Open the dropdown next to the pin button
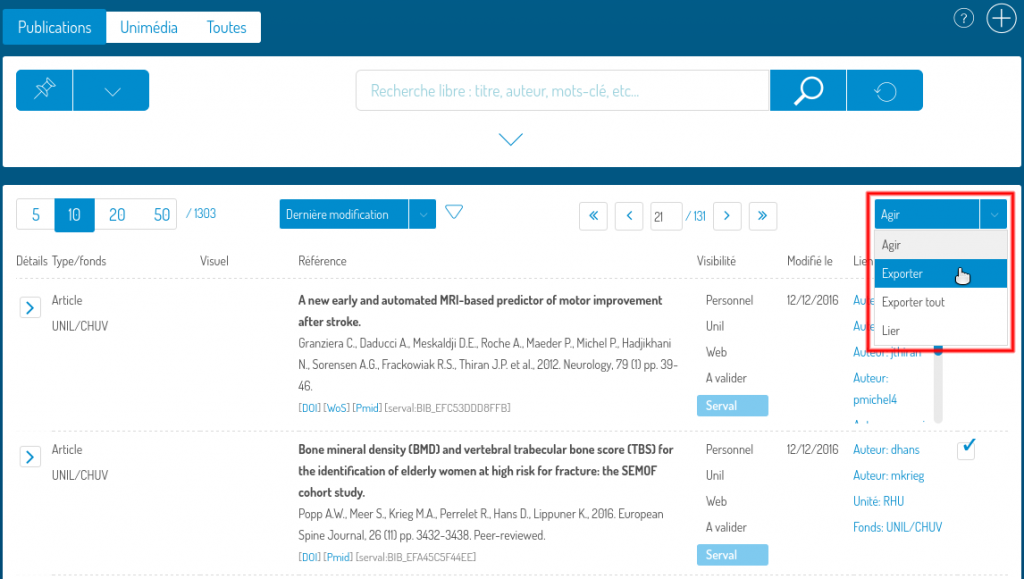1024x579 pixels. coord(112,90)
